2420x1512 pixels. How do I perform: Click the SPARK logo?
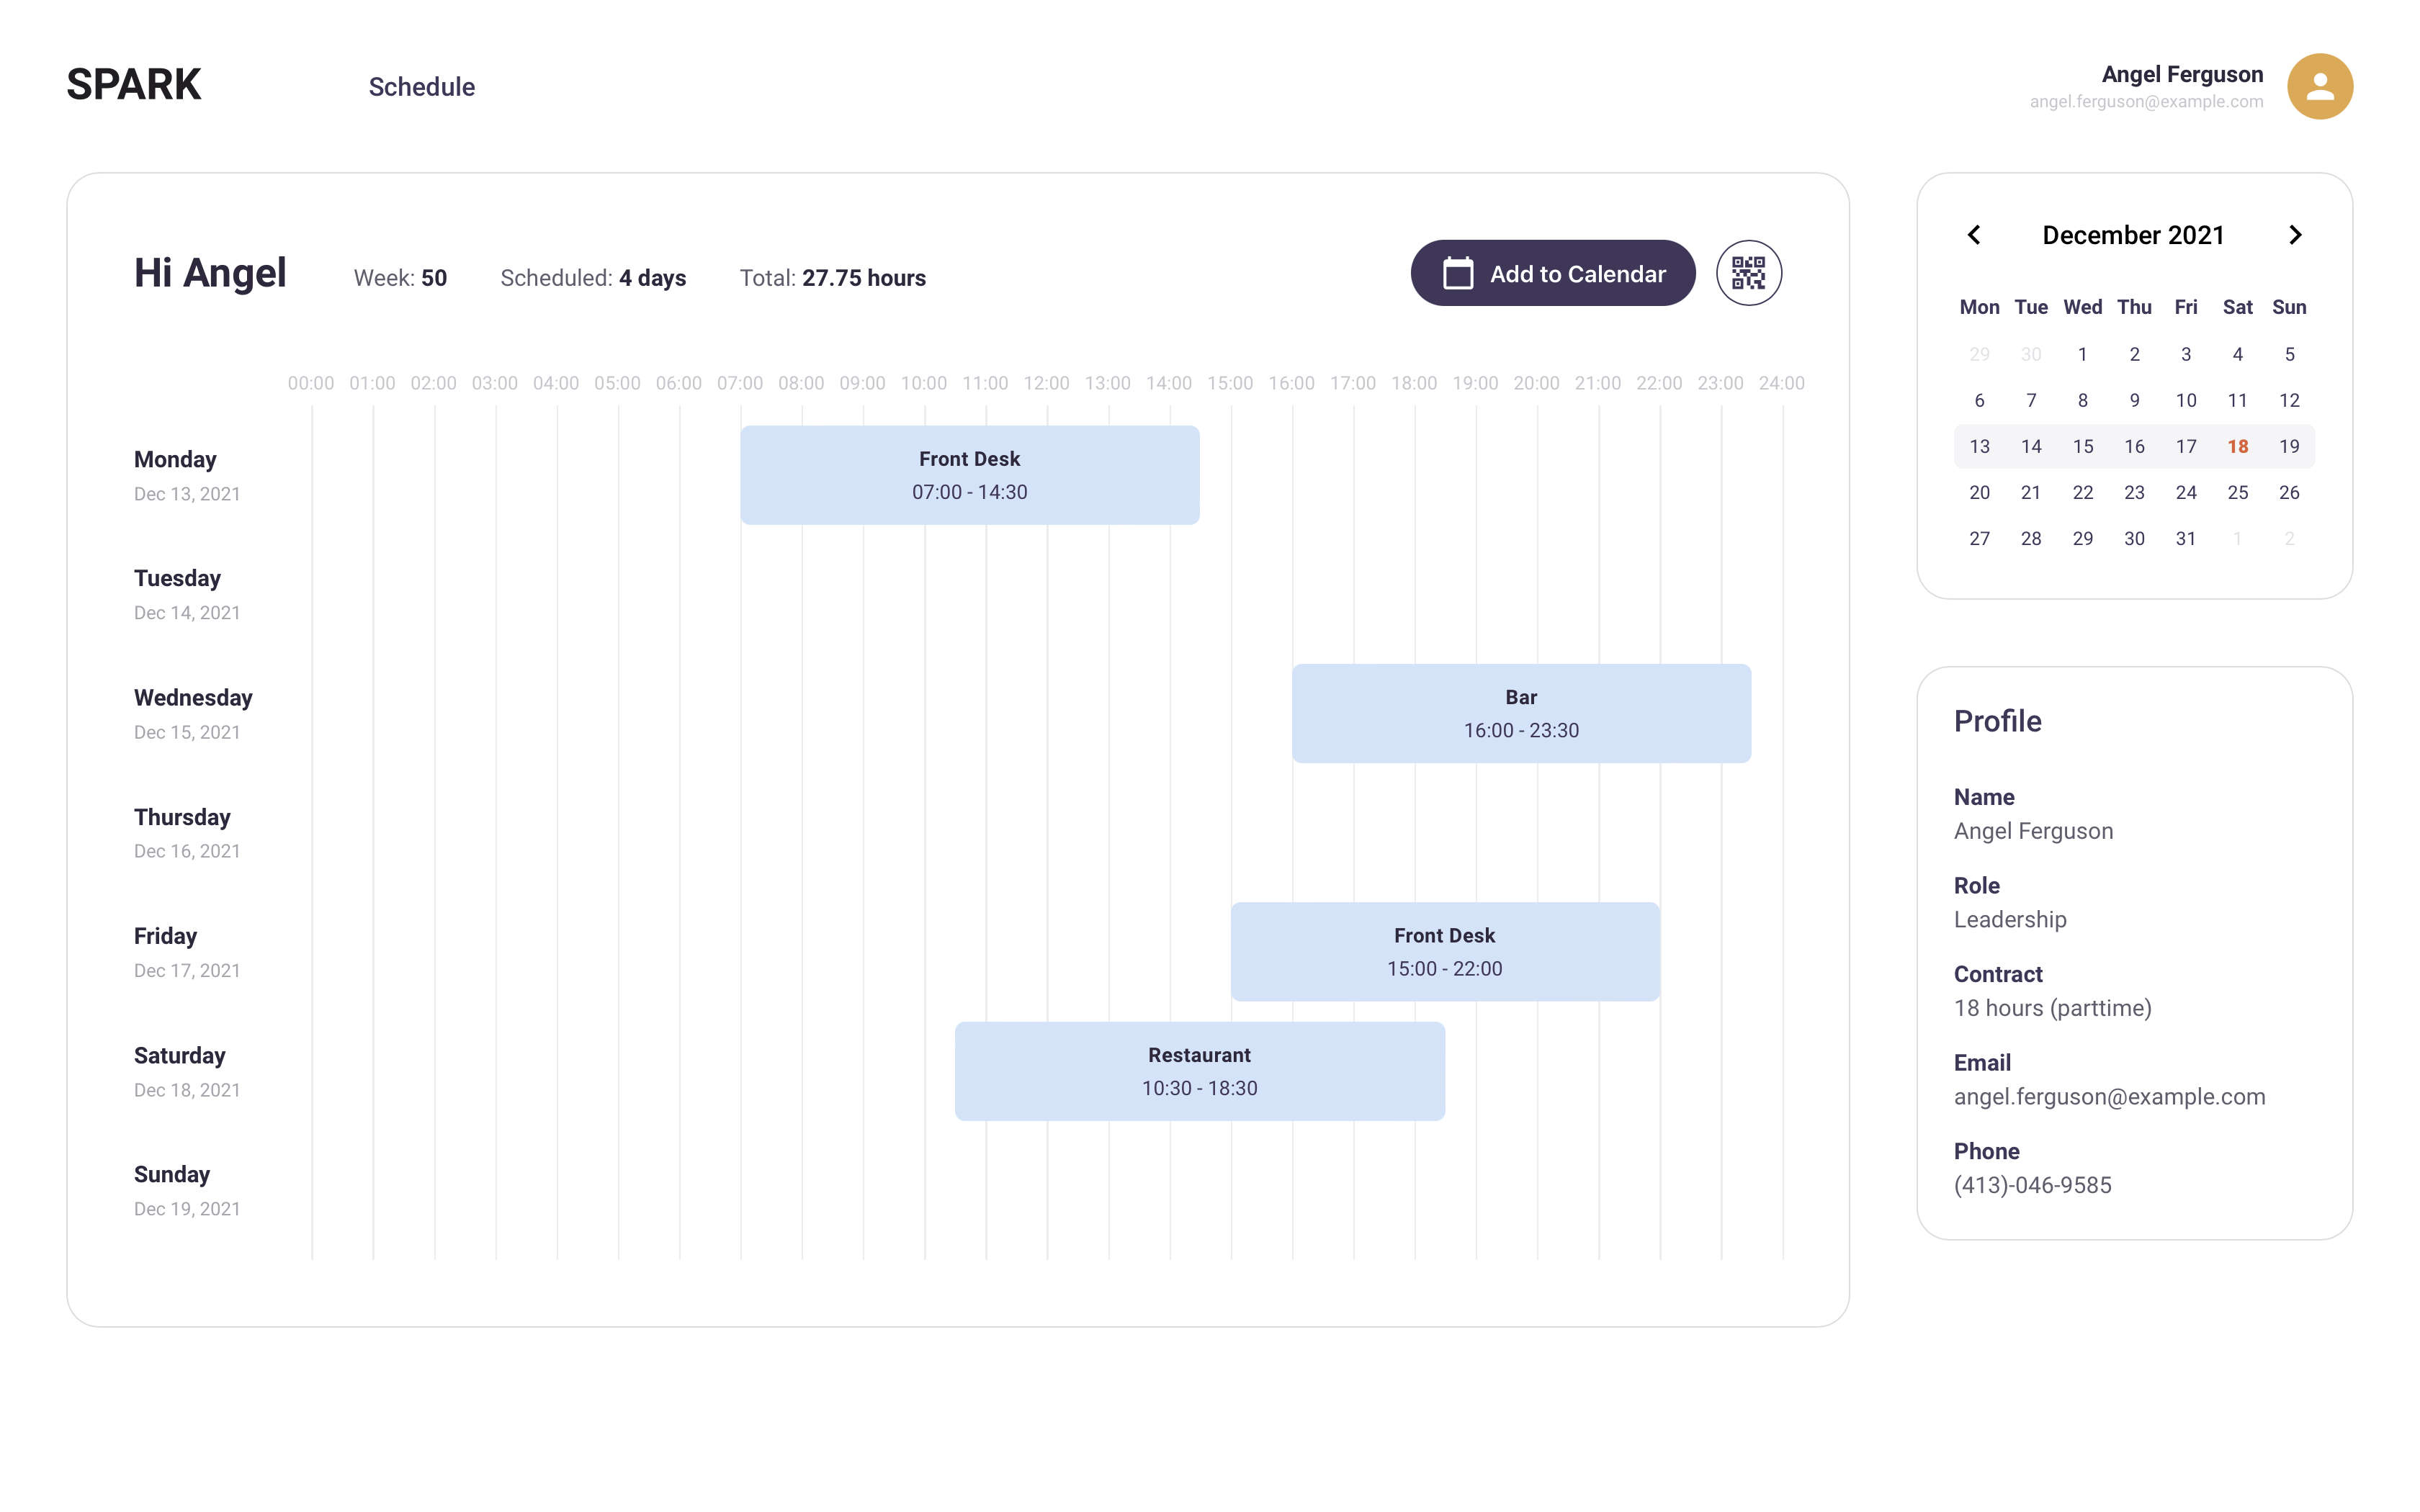[133, 84]
